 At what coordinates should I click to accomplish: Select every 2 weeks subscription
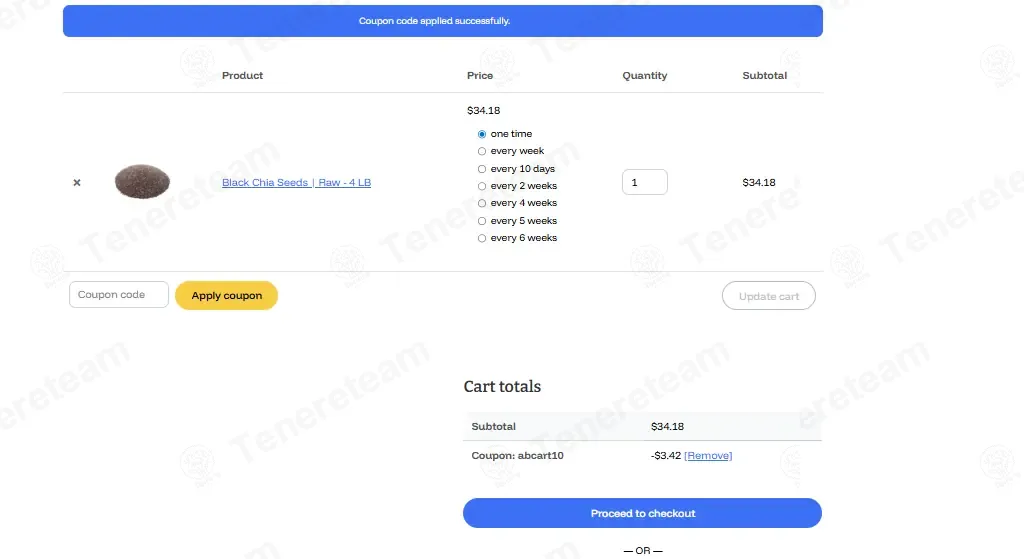[482, 186]
